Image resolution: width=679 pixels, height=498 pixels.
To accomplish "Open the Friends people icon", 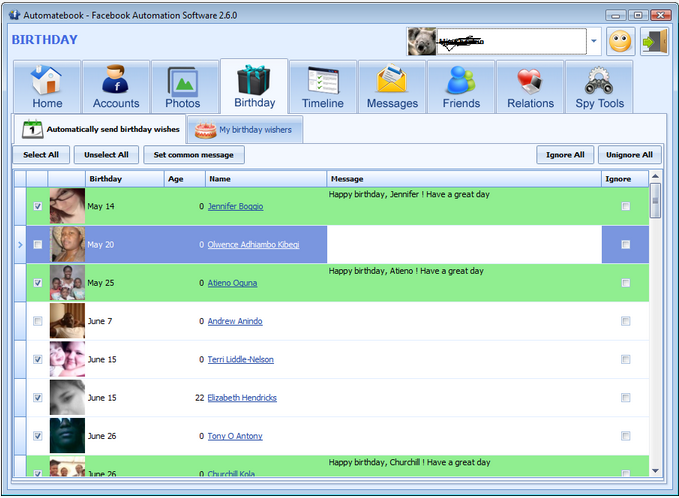I will (461, 80).
